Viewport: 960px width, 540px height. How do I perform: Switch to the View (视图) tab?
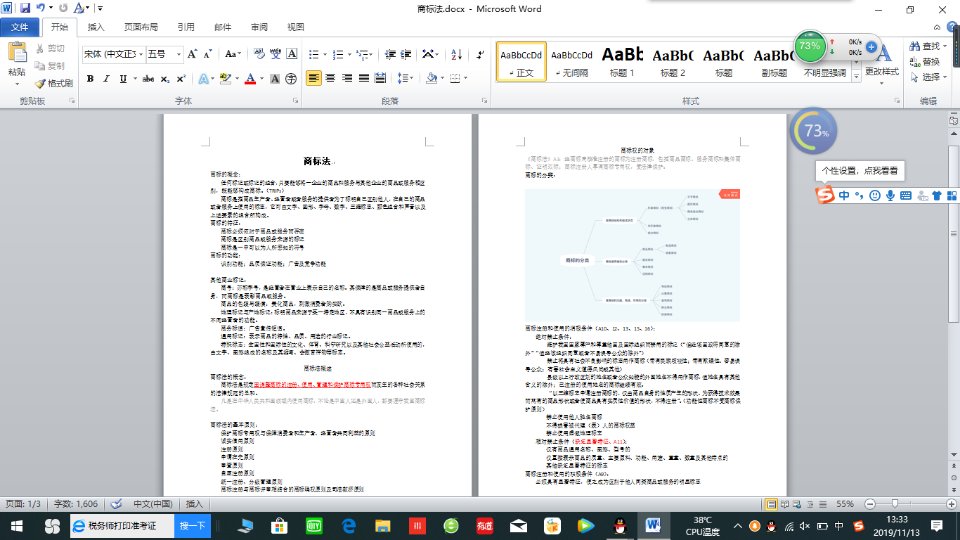click(296, 27)
